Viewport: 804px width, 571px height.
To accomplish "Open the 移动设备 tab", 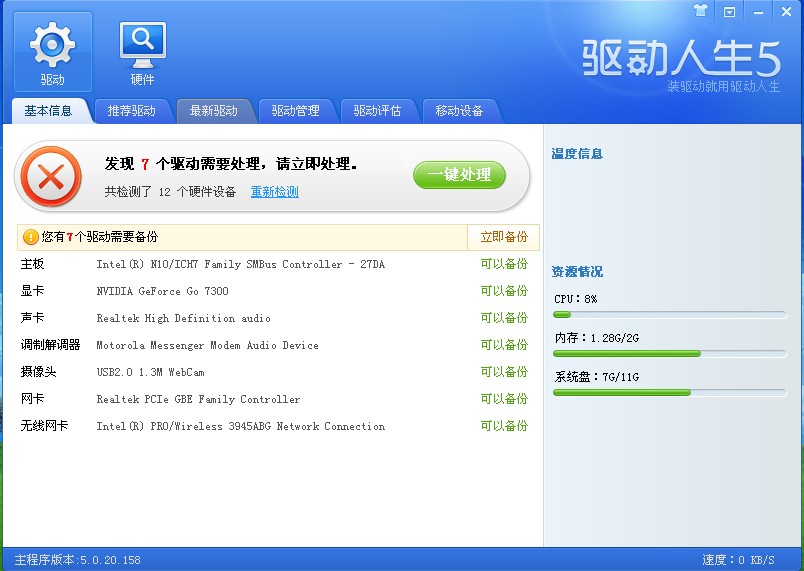I will [x=460, y=111].
